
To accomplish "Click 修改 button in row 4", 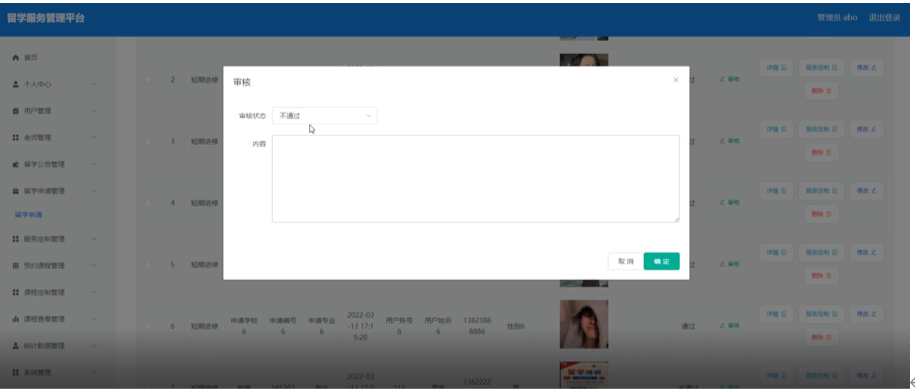I will pyautogui.click(x=867, y=191).
